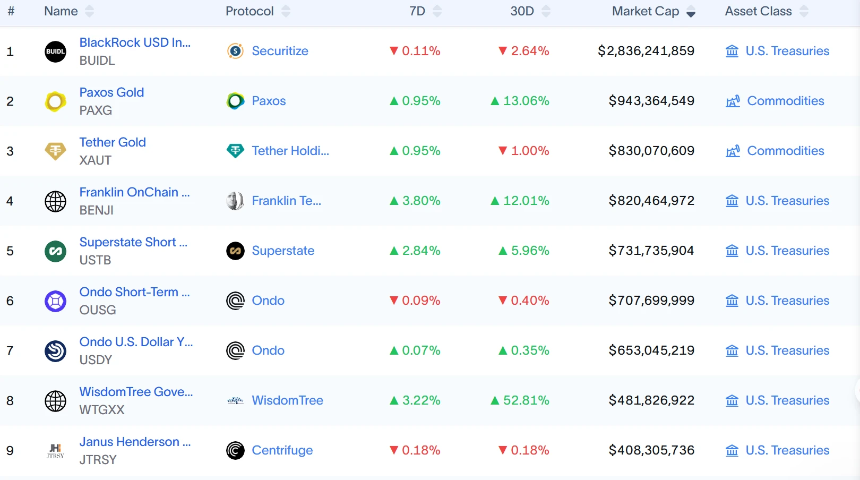Sort table by Asset Class header
860x480 pixels.
758,12
